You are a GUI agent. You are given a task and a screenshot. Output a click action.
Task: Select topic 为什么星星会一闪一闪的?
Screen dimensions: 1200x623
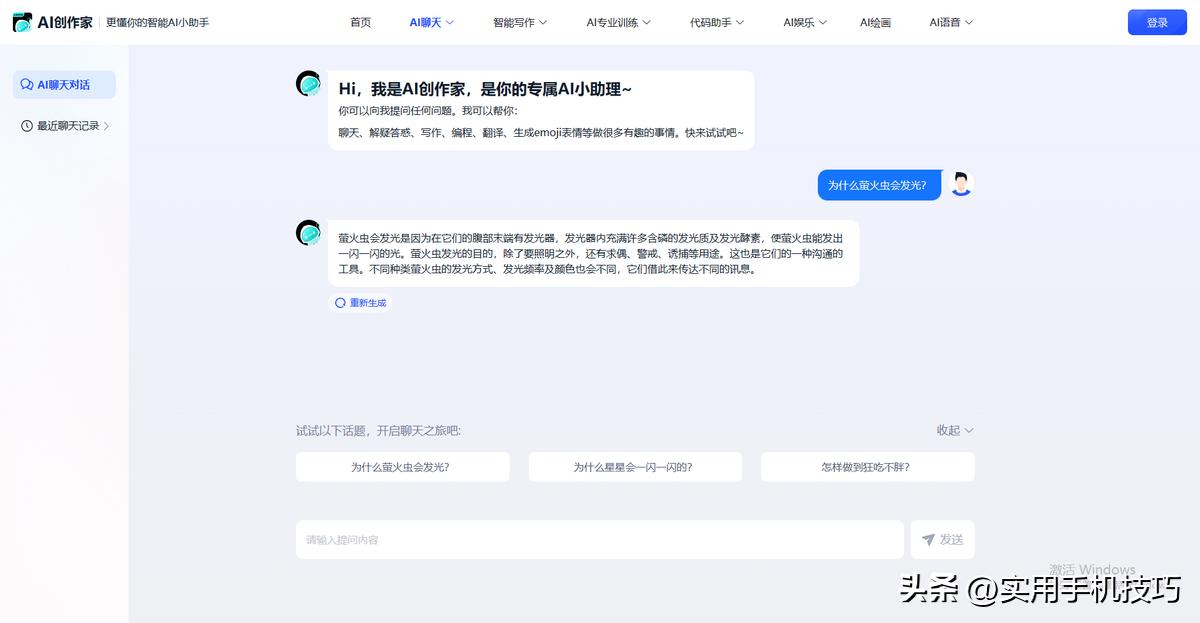click(634, 466)
